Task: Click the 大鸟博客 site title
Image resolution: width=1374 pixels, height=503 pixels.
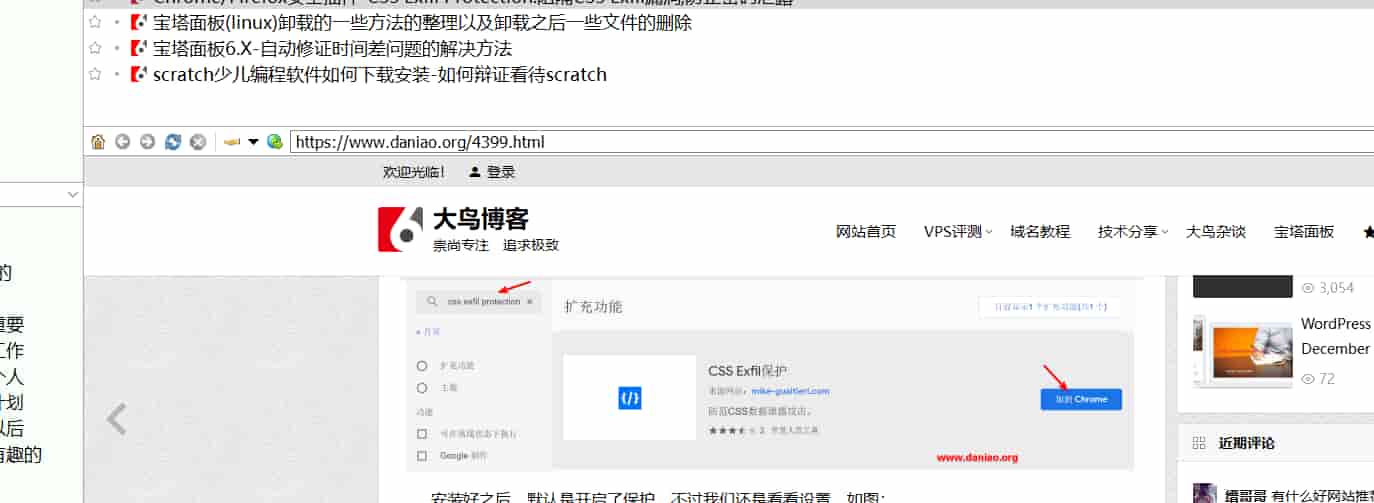Action: (x=481, y=219)
